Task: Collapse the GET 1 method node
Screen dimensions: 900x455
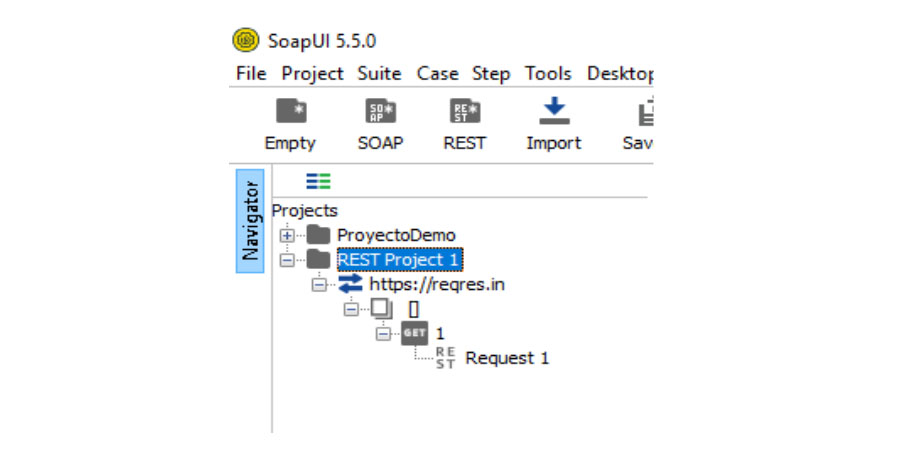Action: pyautogui.click(x=383, y=334)
